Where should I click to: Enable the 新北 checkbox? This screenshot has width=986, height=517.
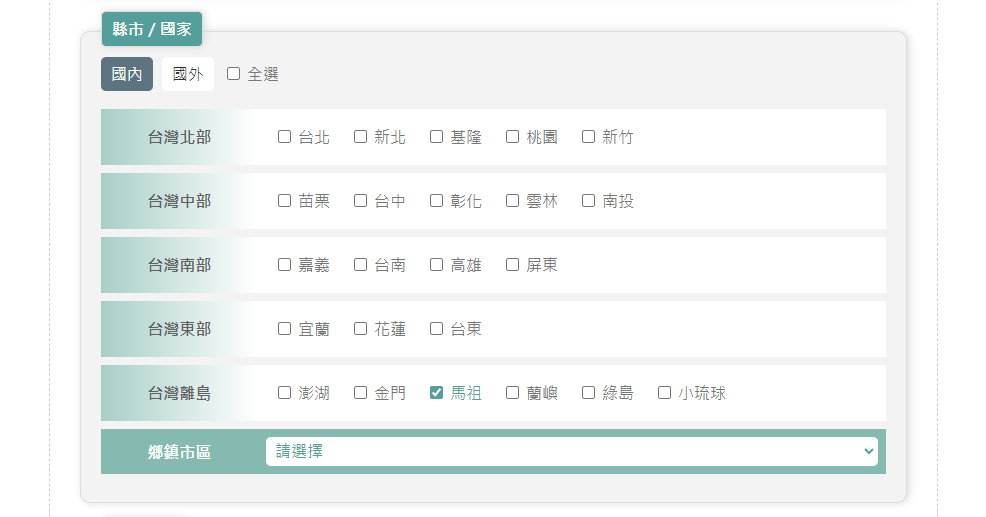pyautogui.click(x=361, y=137)
